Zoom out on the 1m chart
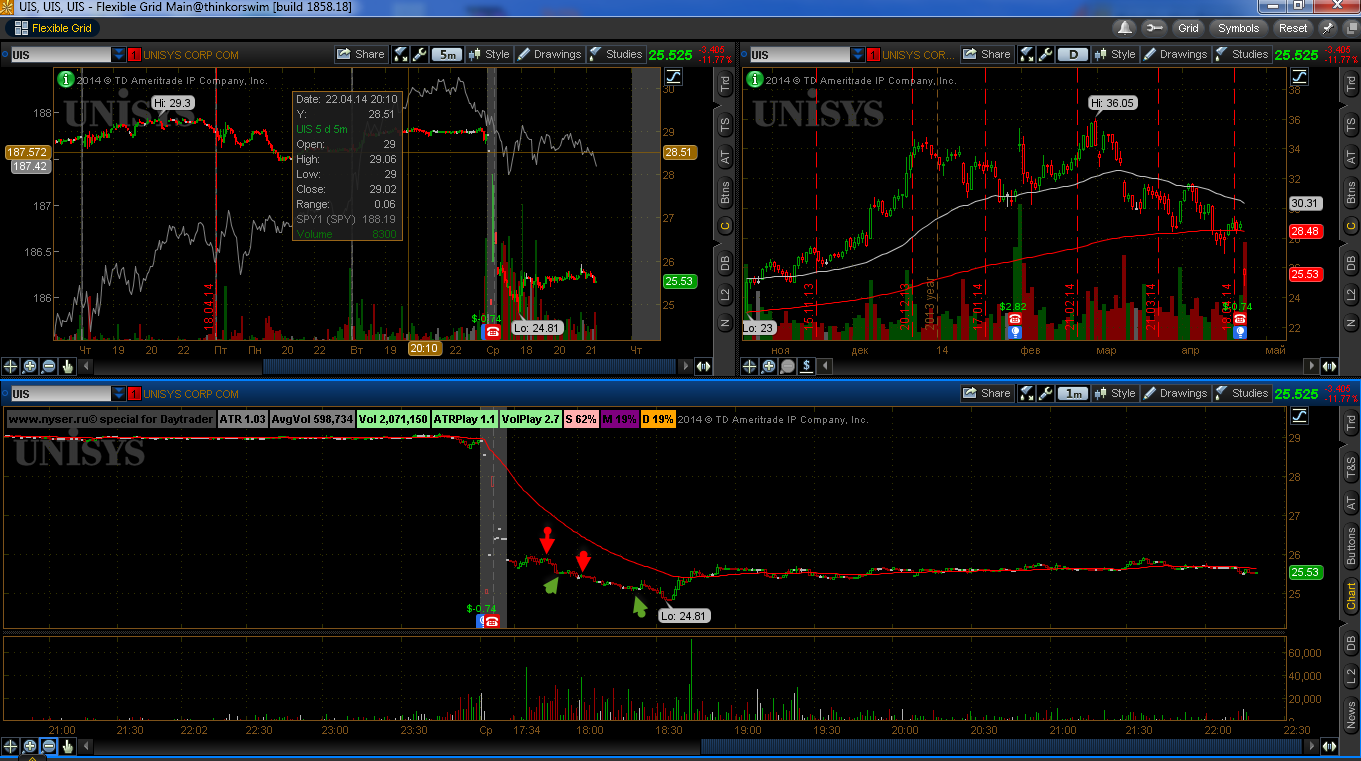 point(49,746)
